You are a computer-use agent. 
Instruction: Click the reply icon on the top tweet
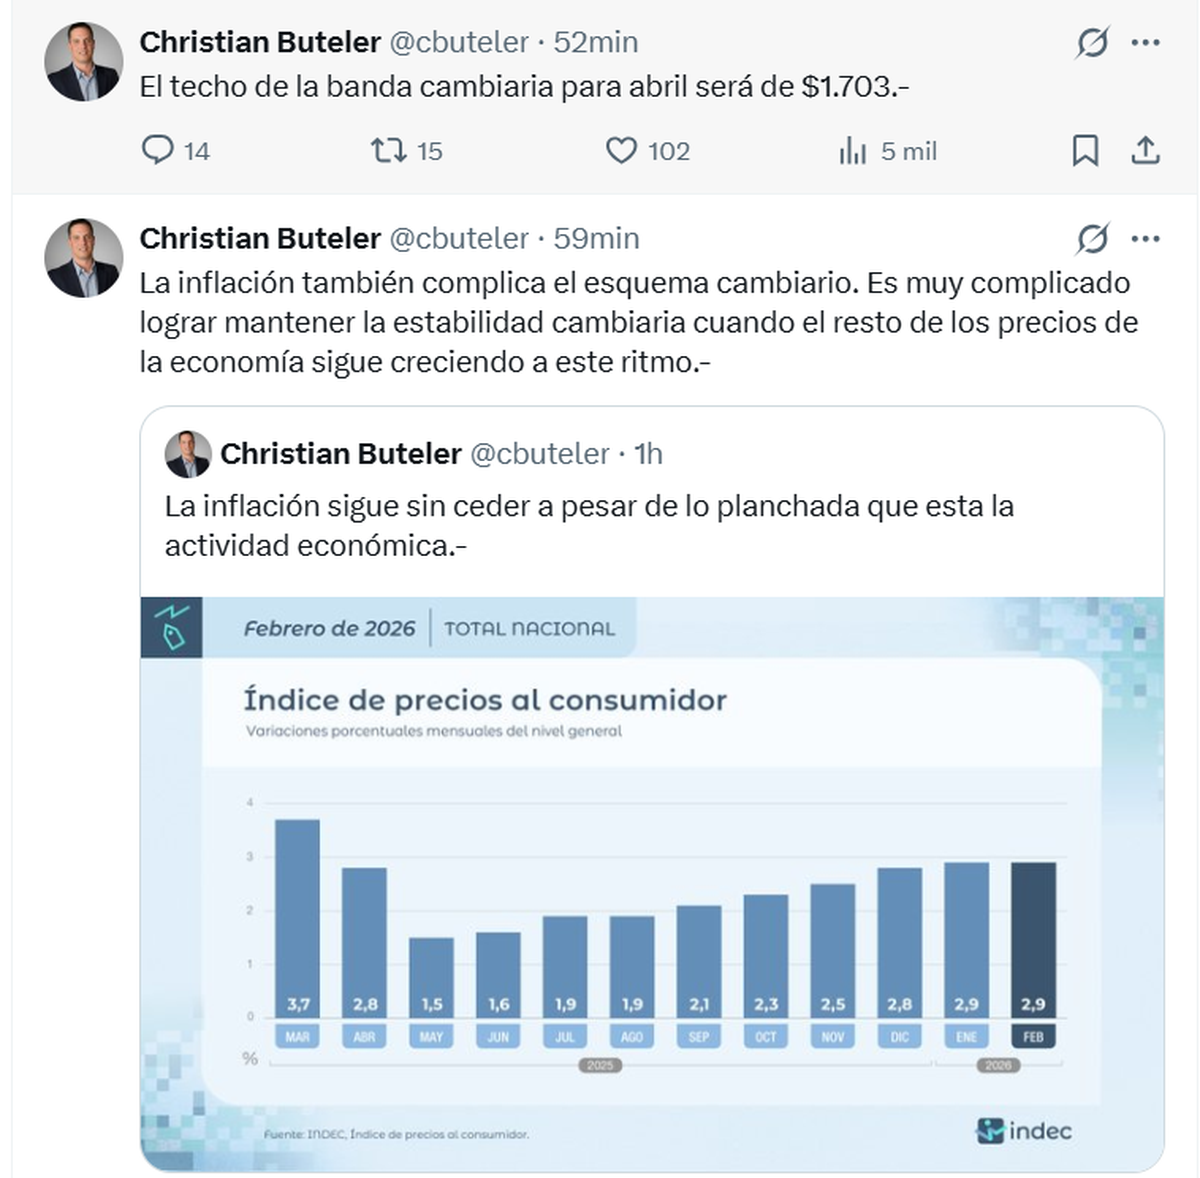[x=158, y=150]
